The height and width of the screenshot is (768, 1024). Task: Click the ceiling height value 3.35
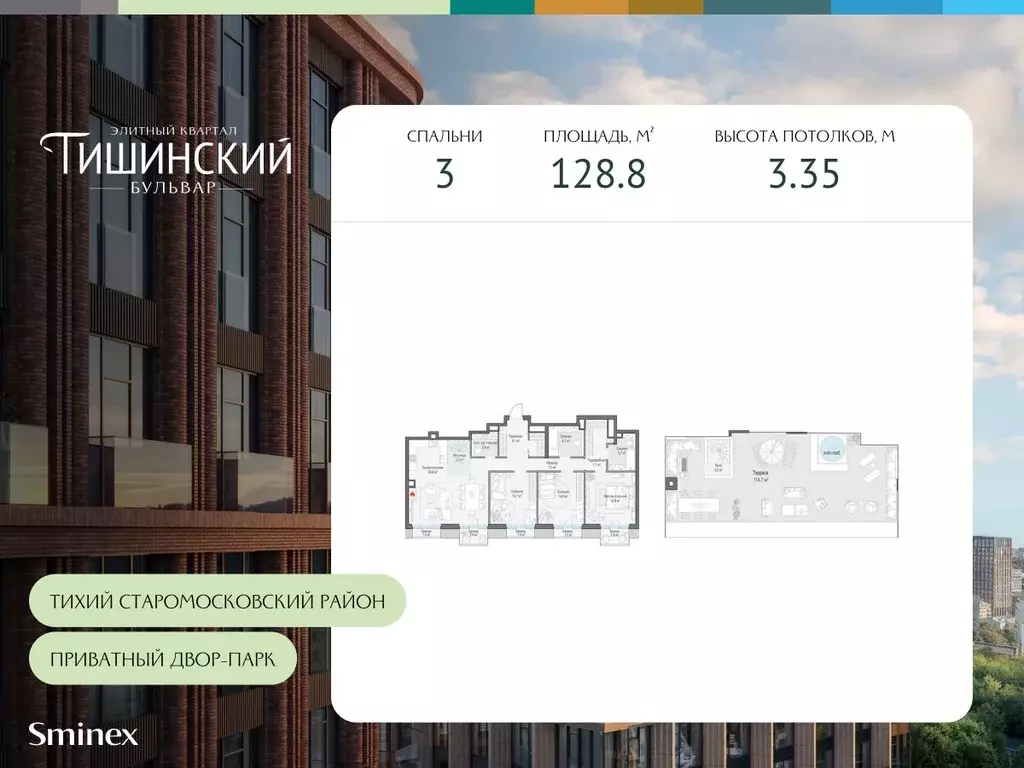coord(804,174)
